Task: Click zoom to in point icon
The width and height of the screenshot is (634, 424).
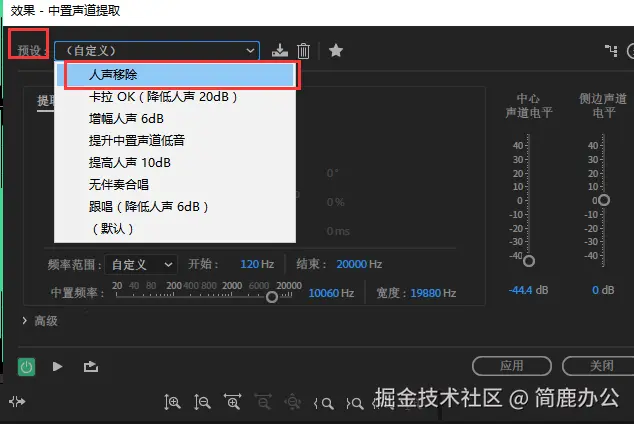Action: pos(323,403)
